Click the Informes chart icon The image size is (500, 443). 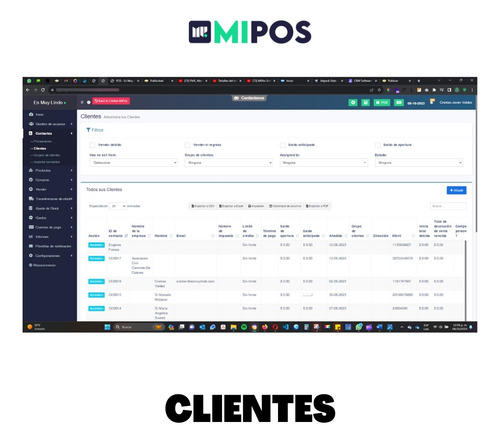point(31,237)
